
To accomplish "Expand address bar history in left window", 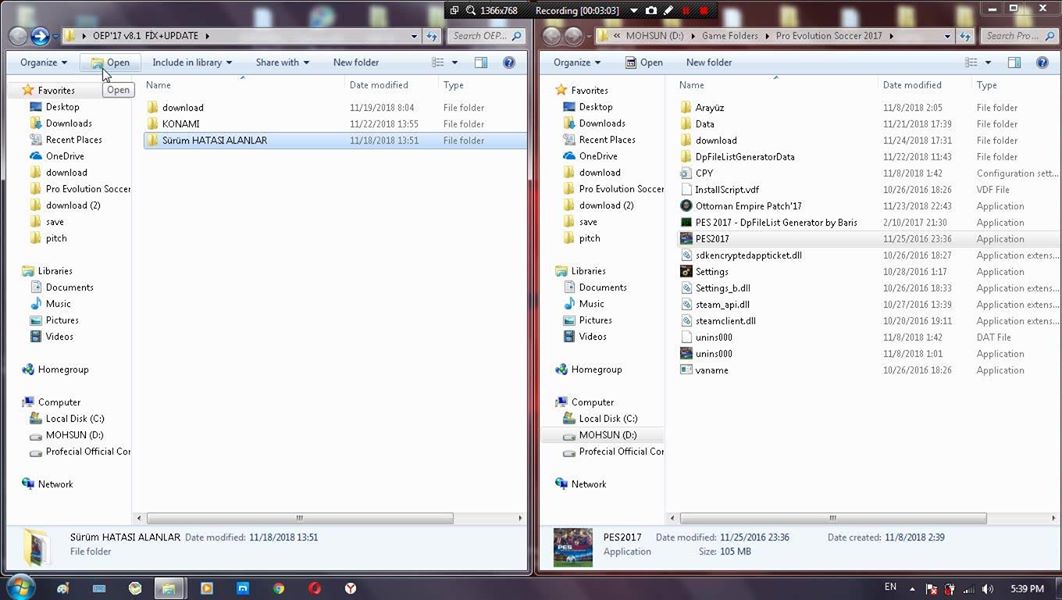I will [414, 36].
